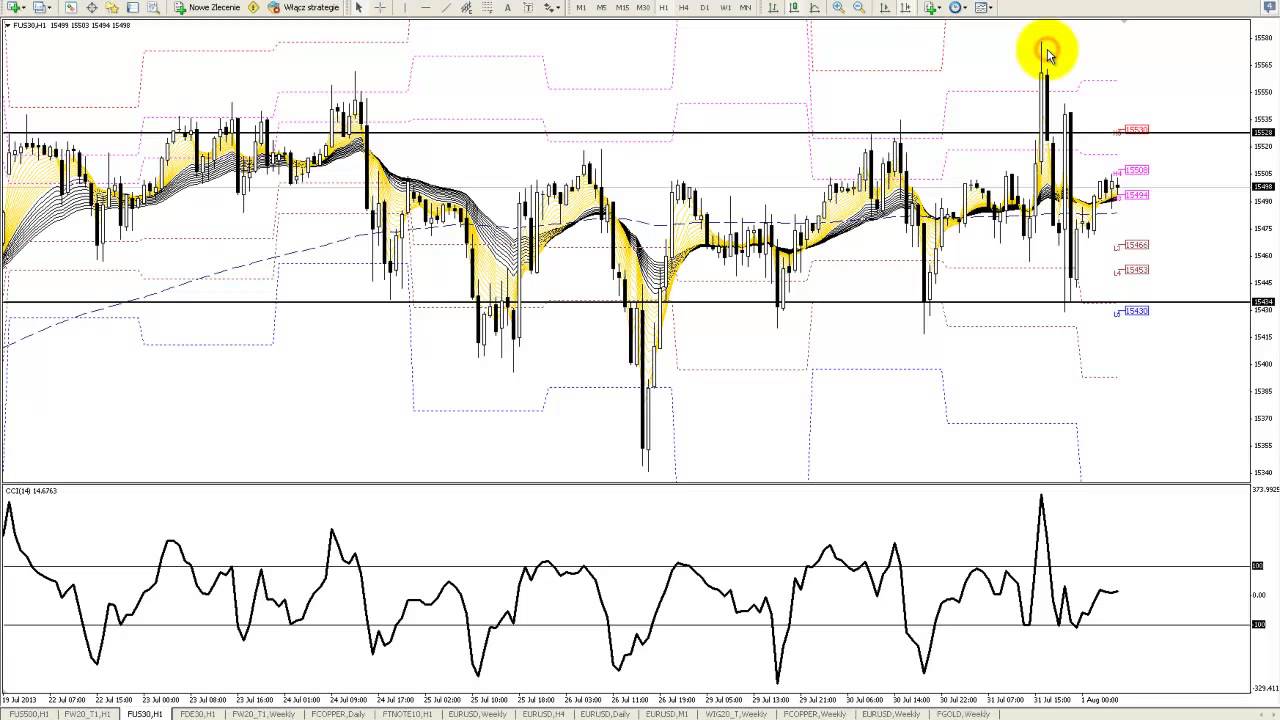The width and height of the screenshot is (1280, 720).
Task: Click the zoom out magnifier
Action: click(x=859, y=7)
